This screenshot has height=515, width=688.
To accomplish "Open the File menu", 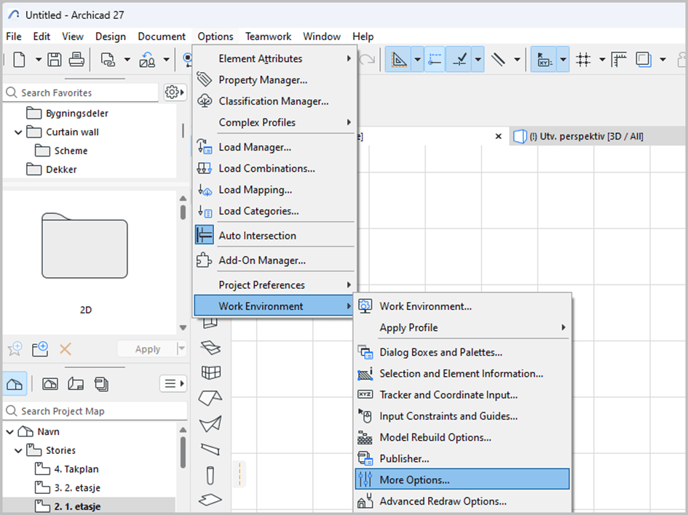I will click(x=14, y=36).
